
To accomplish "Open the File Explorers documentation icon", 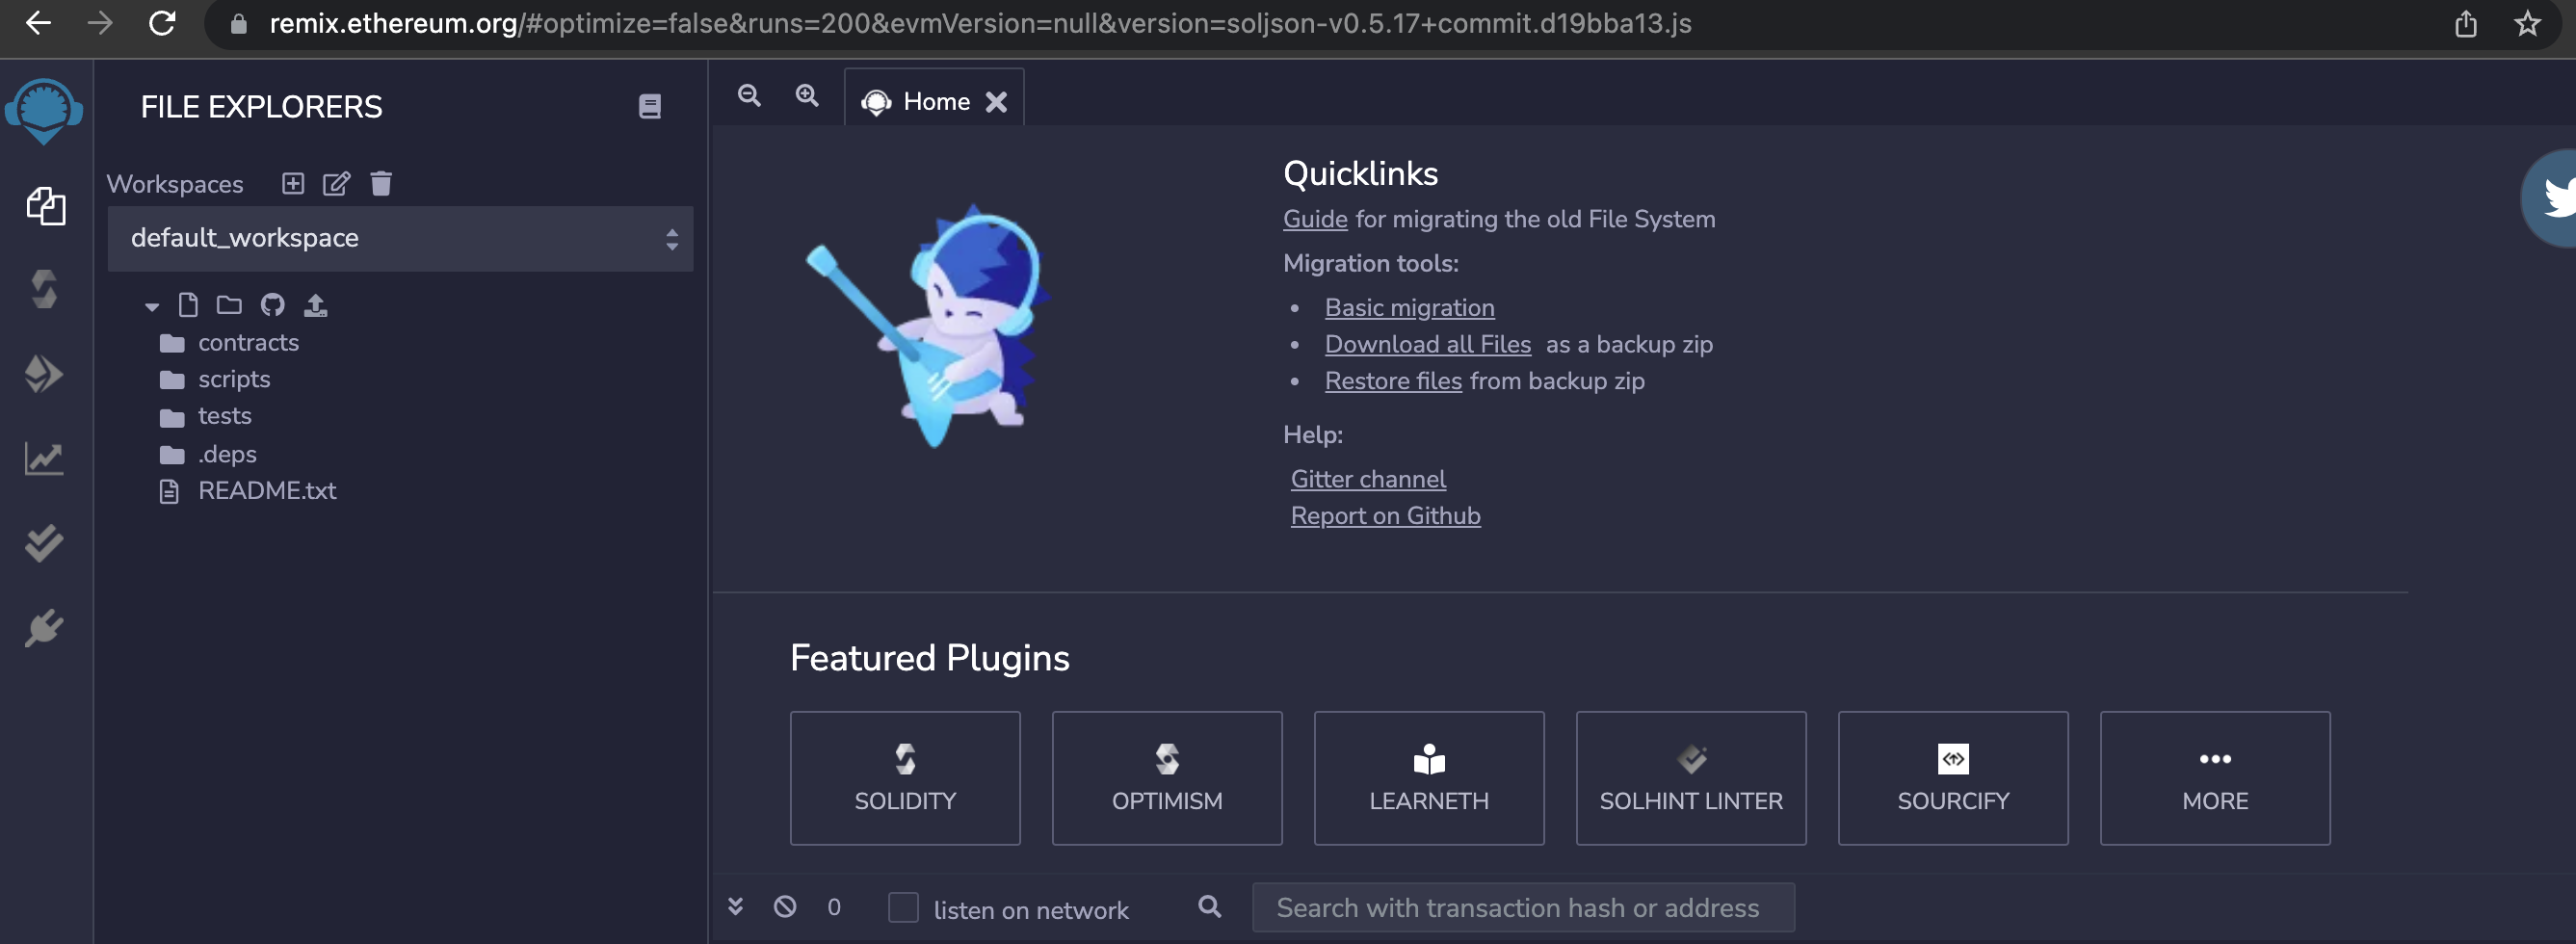I will click(650, 106).
